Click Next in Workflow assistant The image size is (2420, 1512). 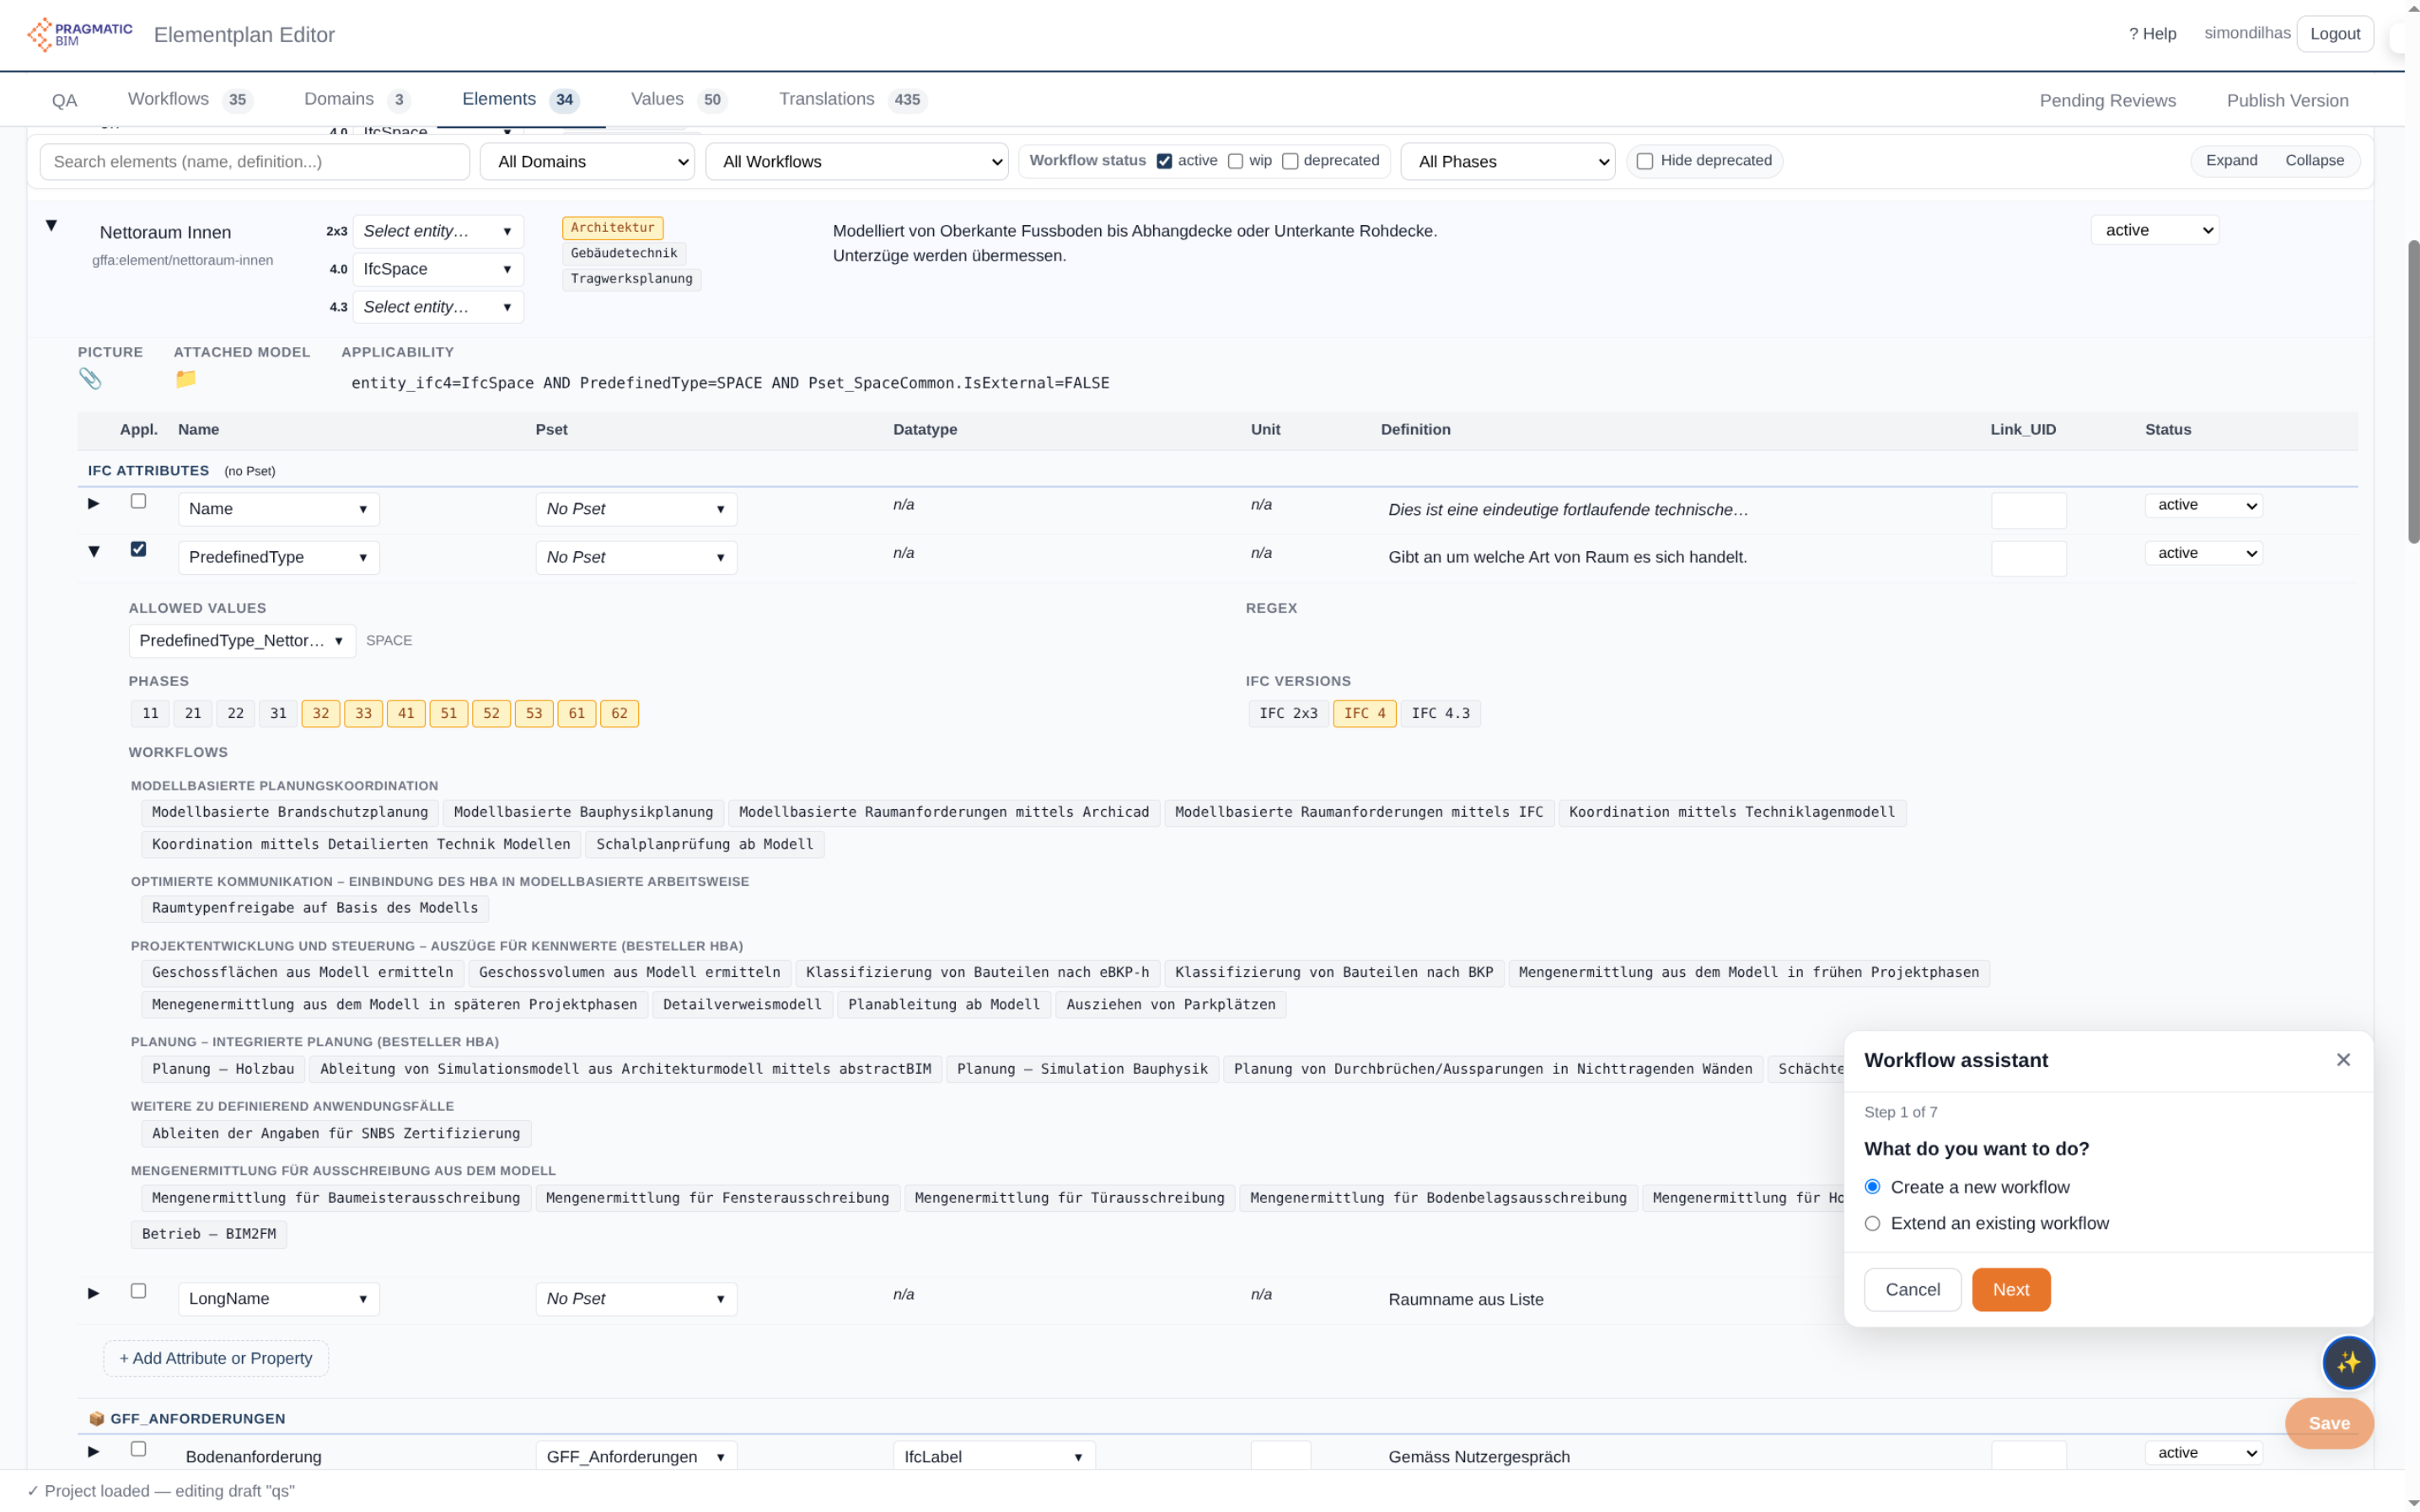(x=2010, y=1289)
